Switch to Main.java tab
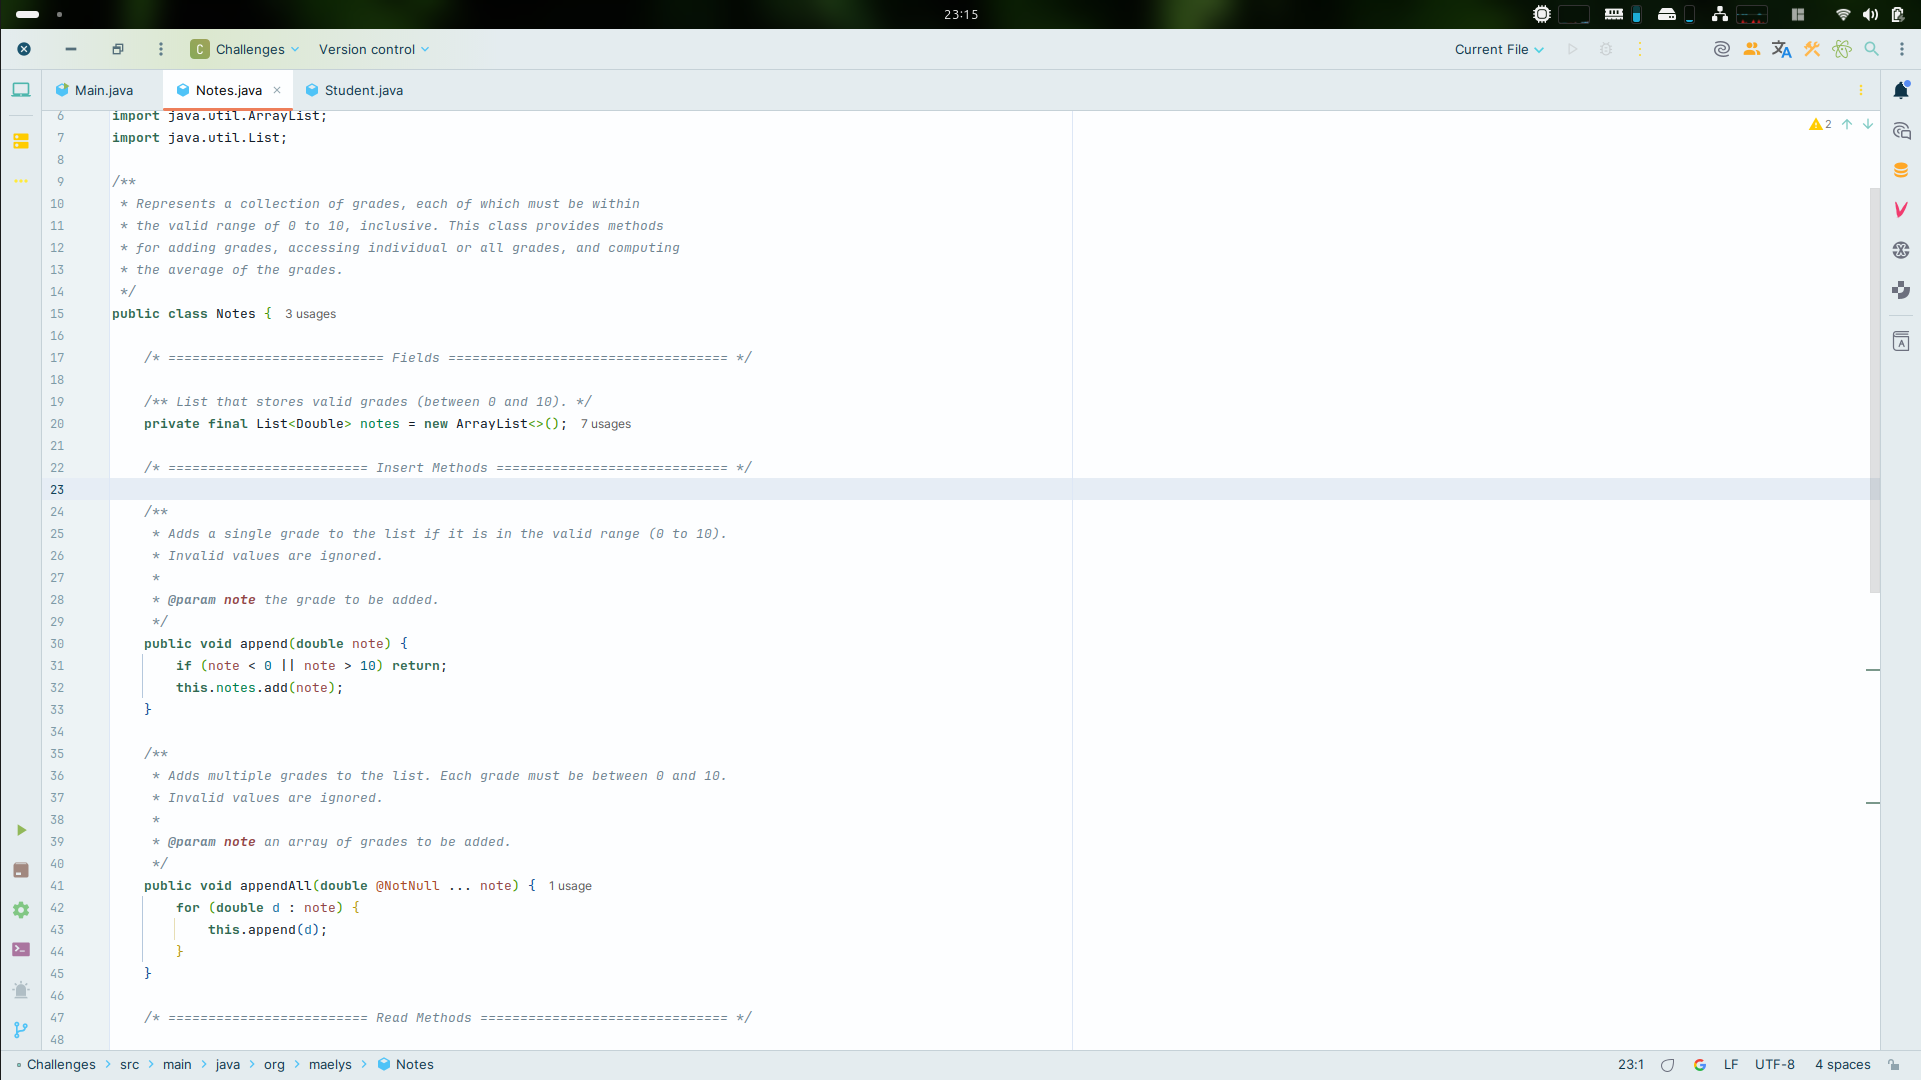The height and width of the screenshot is (1080, 1921). click(95, 90)
